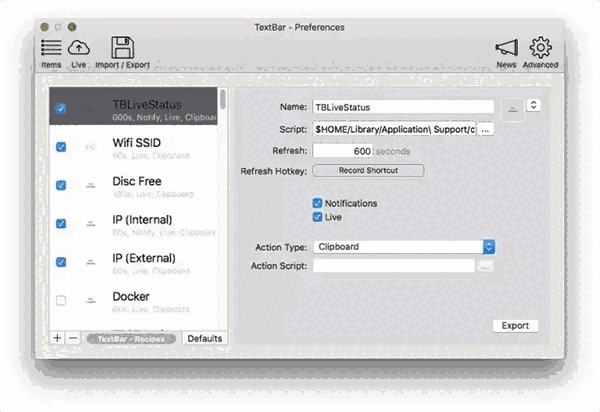The height and width of the screenshot is (412, 600).
Task: Disable the Wifi SSID item checkbox
Action: tap(61, 147)
